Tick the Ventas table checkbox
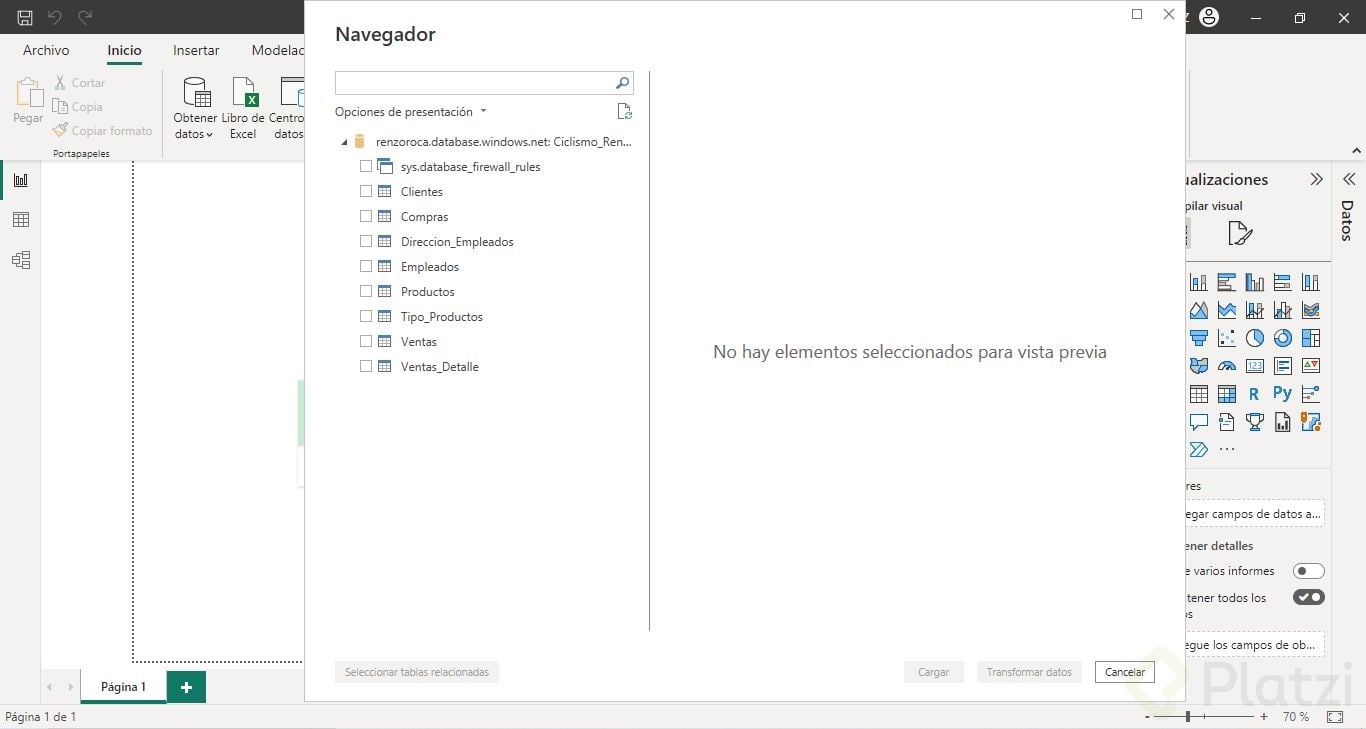Screen dimensions: 1366x729 click(366, 341)
